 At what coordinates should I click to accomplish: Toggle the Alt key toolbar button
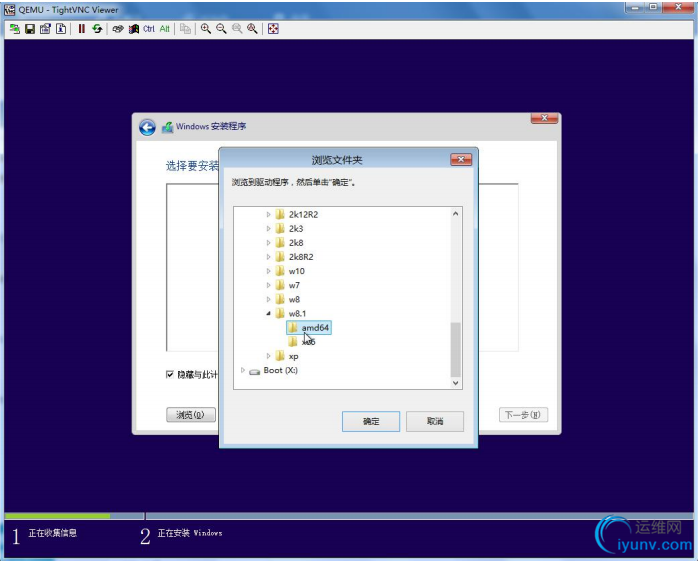tap(165, 29)
